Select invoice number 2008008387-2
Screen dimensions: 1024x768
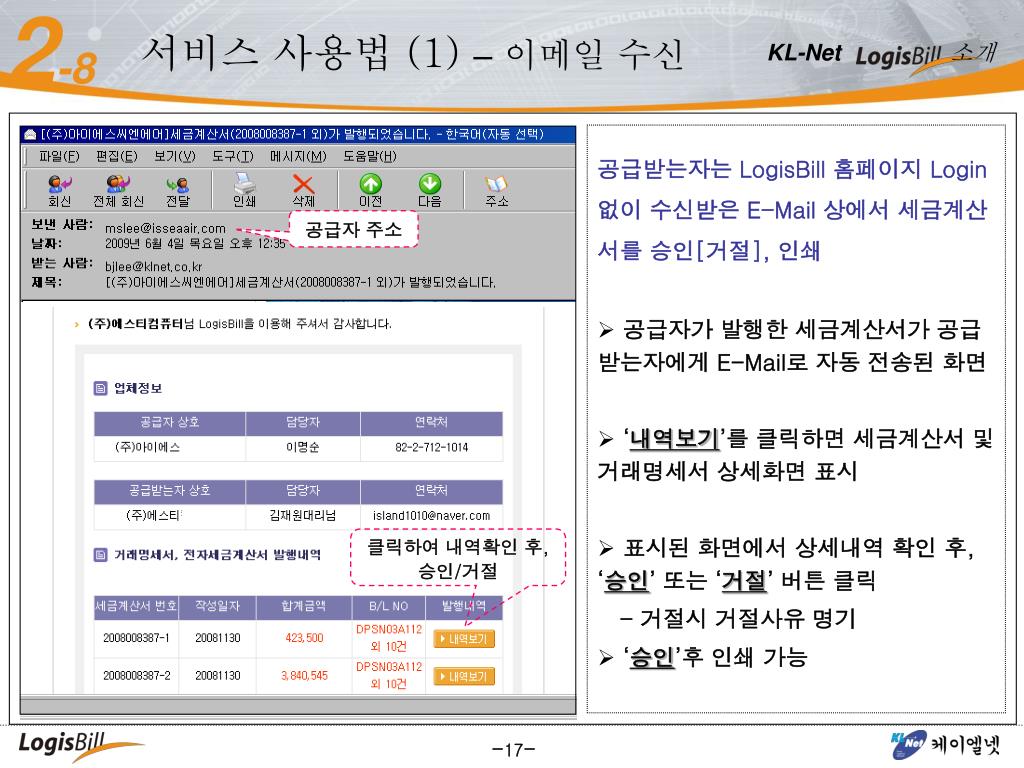[136, 675]
